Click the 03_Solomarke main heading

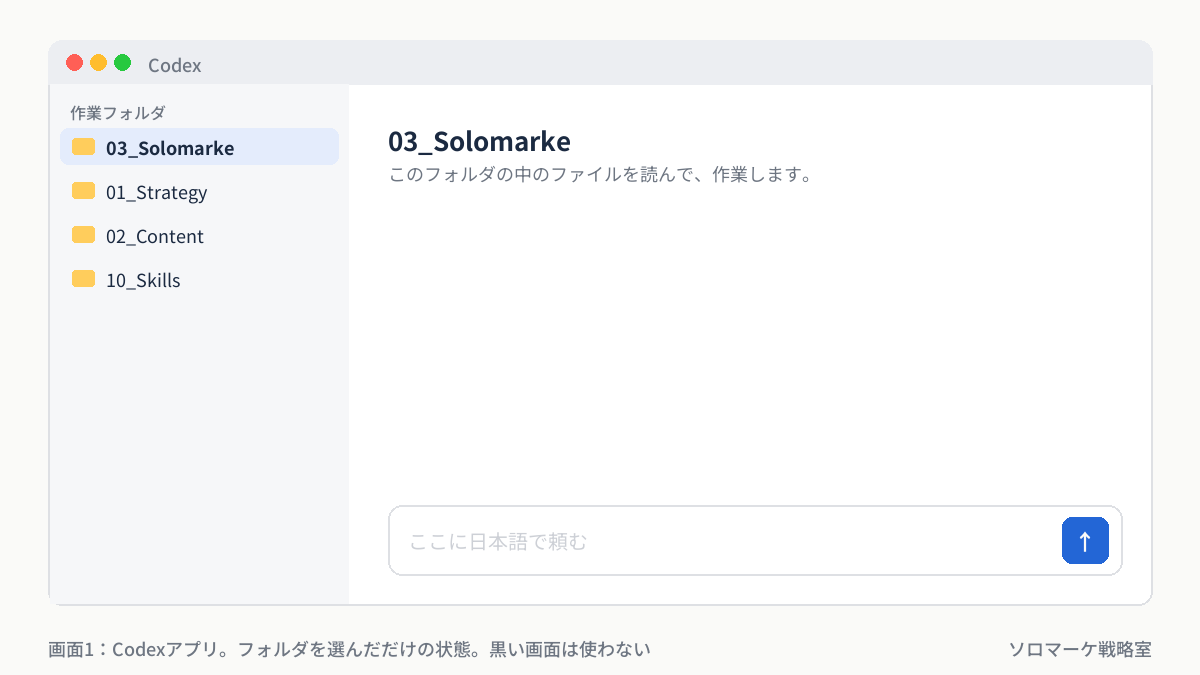click(479, 141)
